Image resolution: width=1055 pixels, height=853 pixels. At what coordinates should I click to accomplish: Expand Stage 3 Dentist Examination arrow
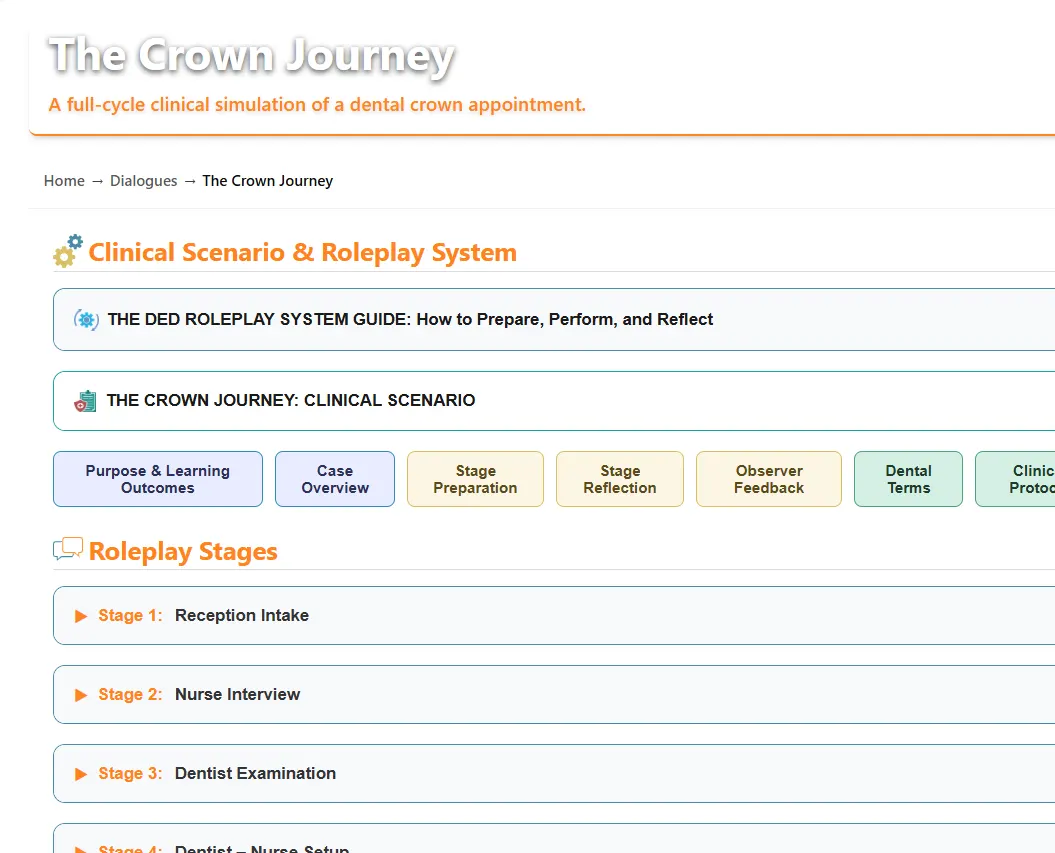point(81,774)
